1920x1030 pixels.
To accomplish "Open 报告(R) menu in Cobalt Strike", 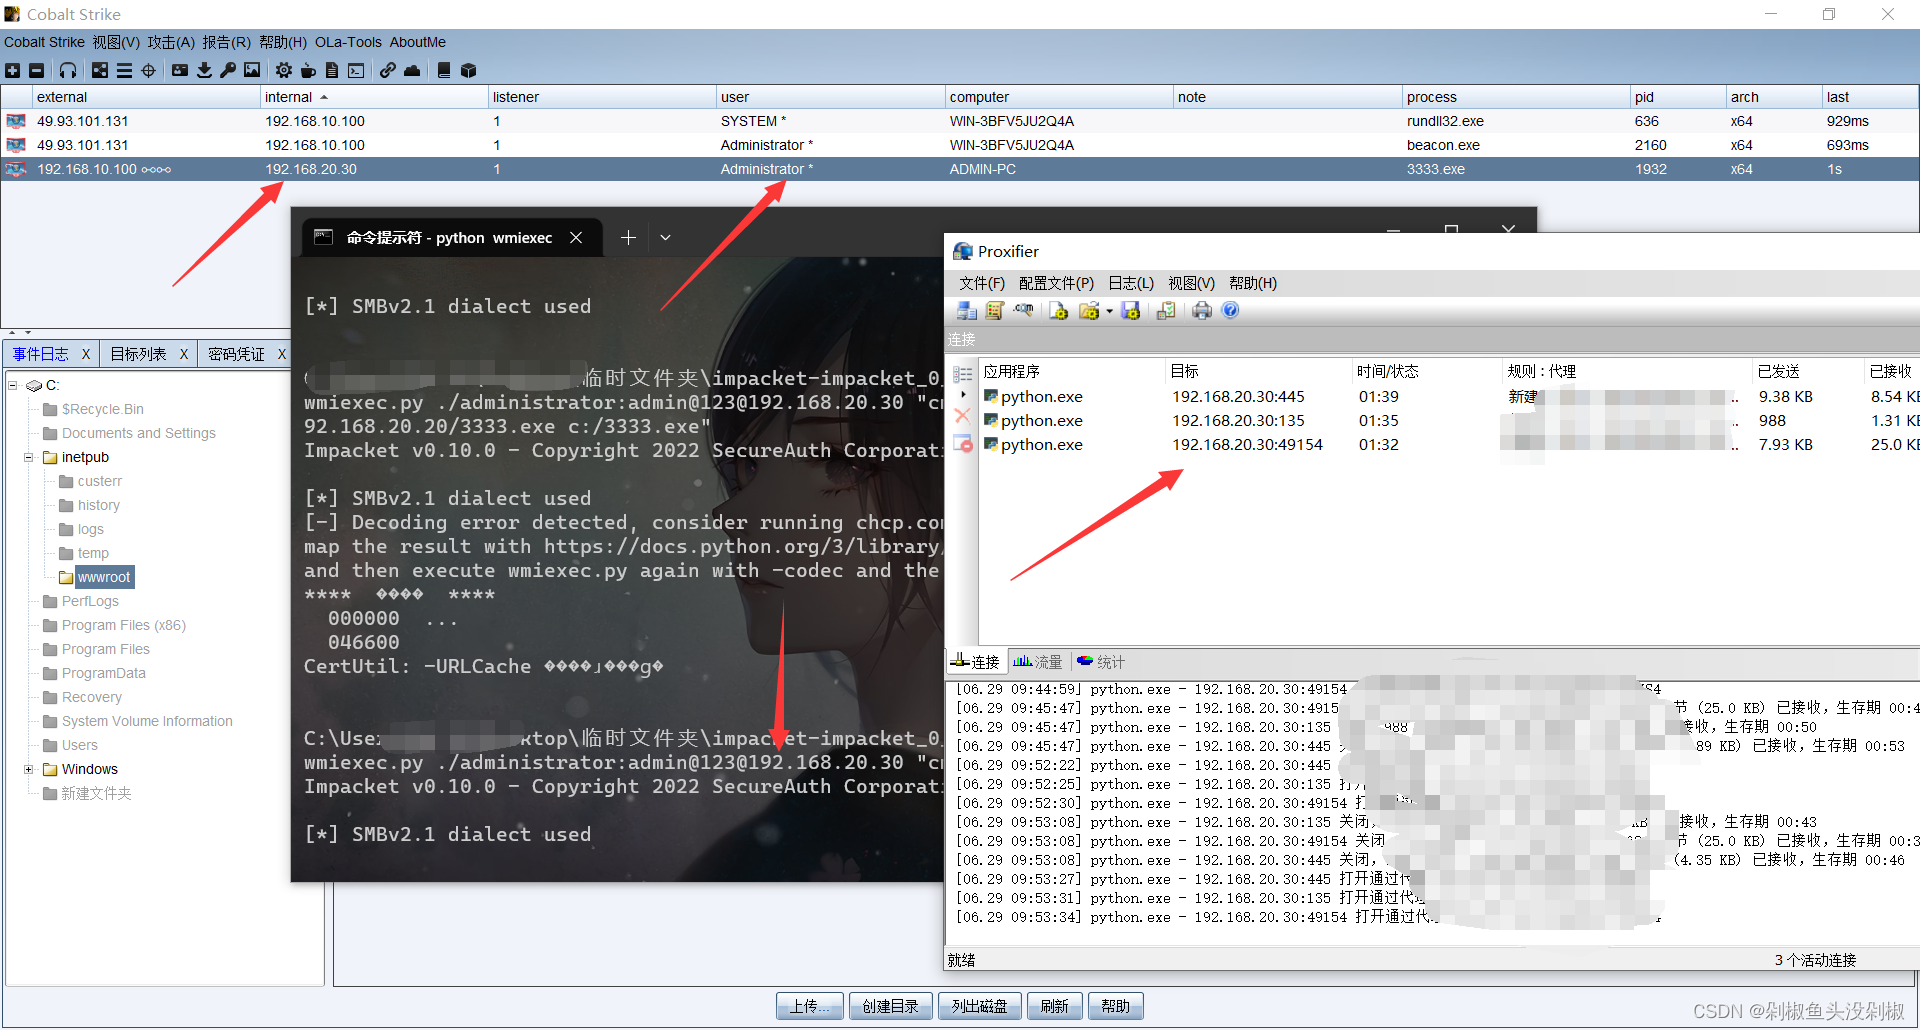I will point(226,42).
